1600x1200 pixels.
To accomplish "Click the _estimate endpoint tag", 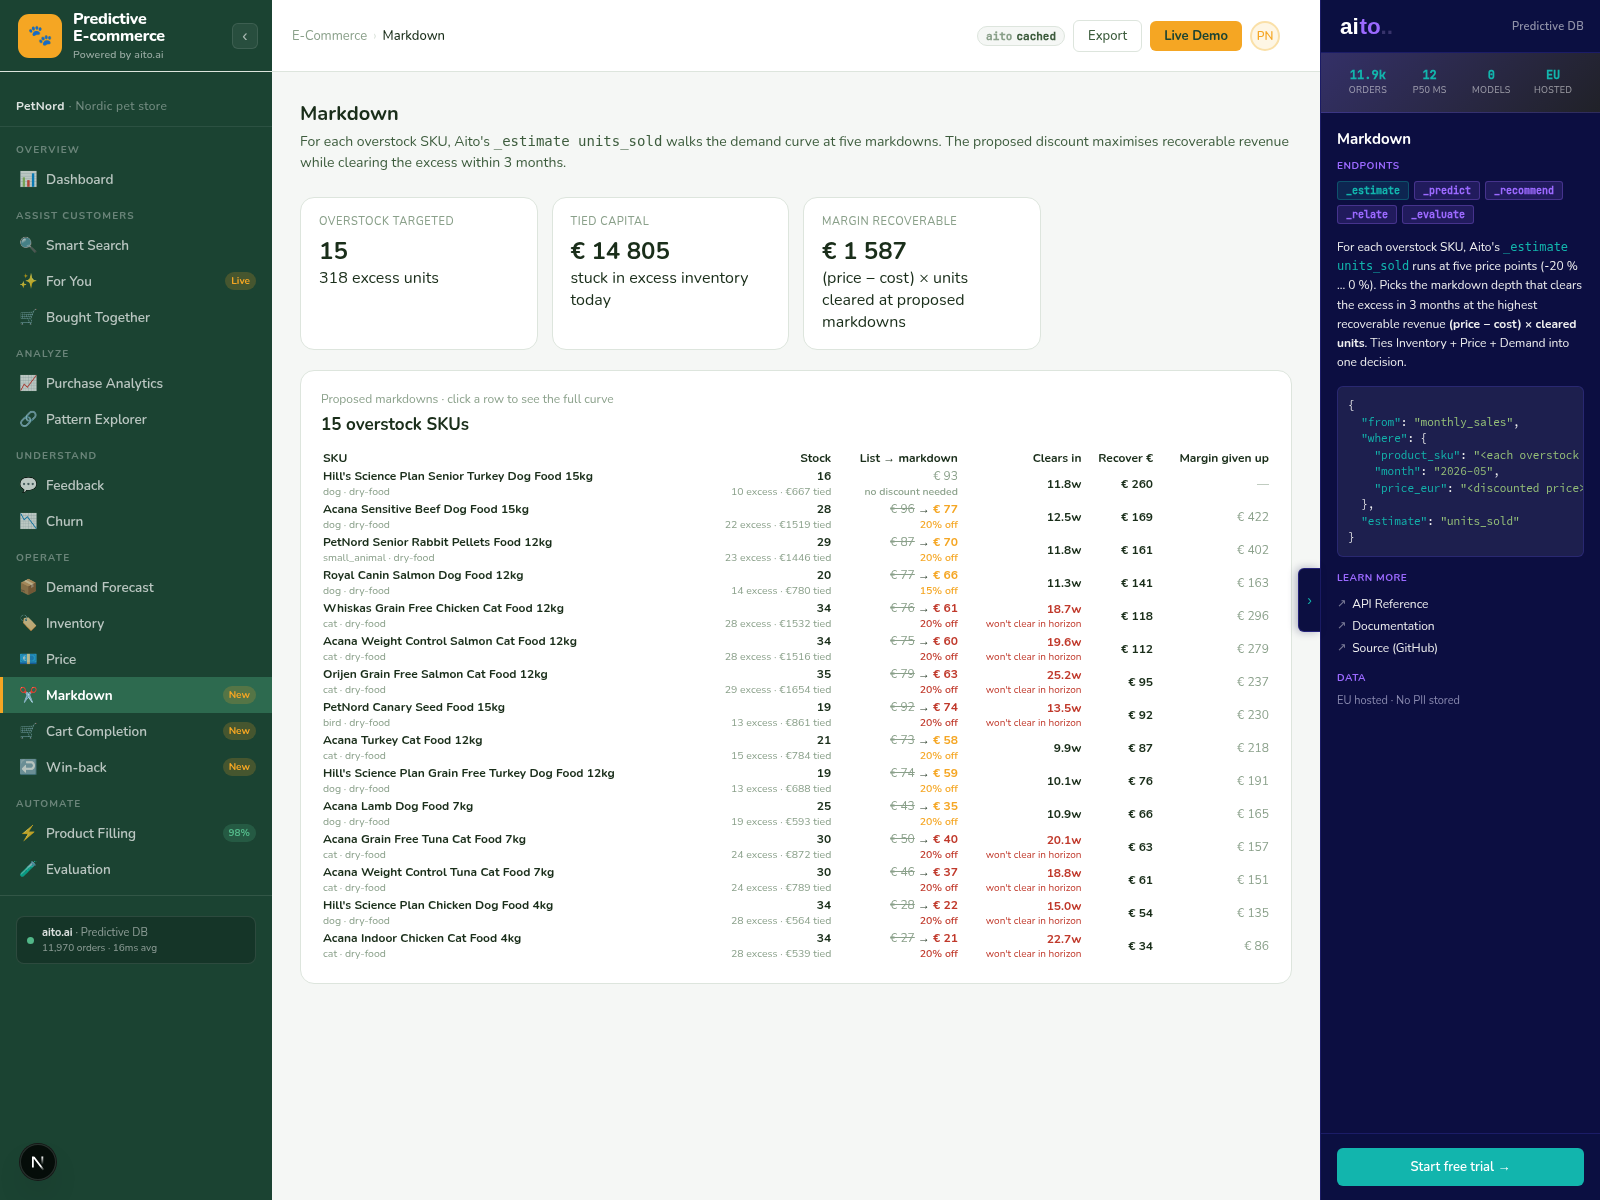I will [1373, 190].
